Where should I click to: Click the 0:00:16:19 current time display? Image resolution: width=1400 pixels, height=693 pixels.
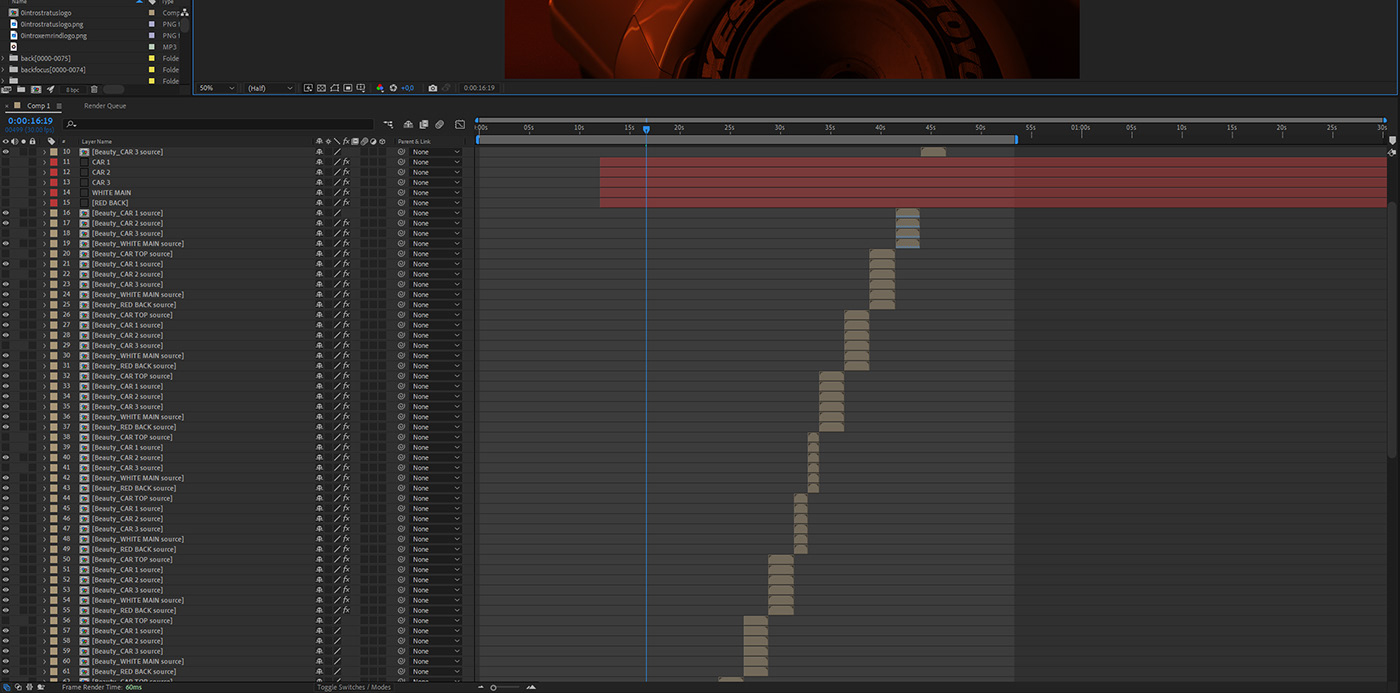[31, 121]
